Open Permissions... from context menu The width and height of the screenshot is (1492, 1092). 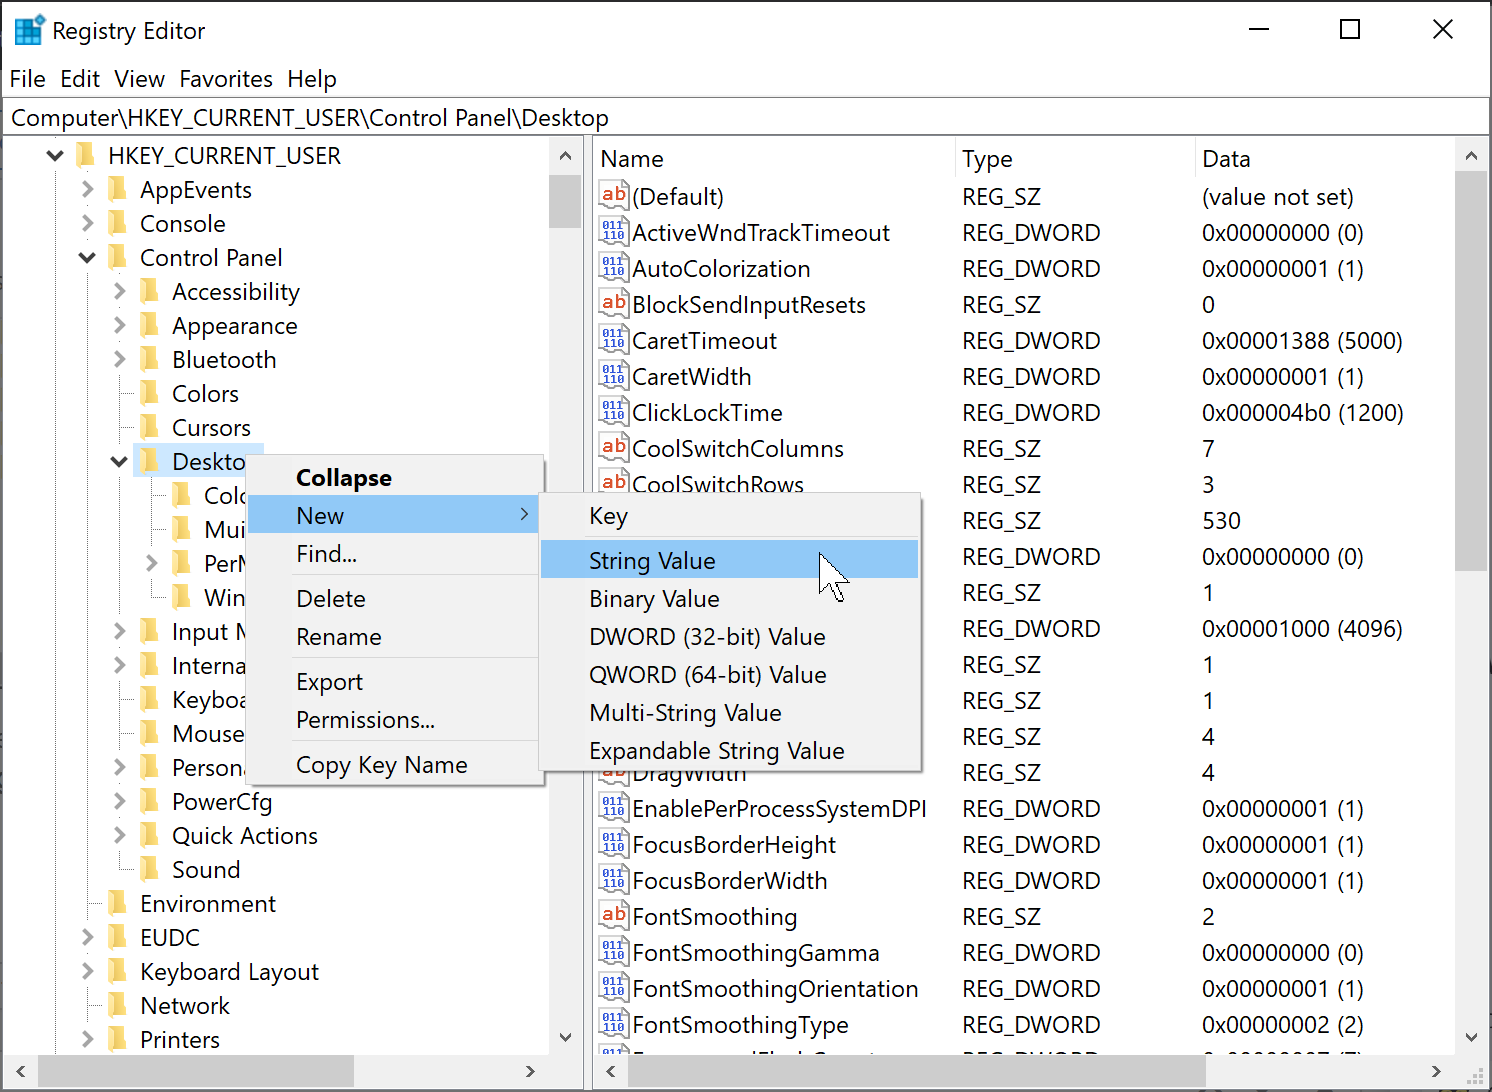[x=392, y=719]
